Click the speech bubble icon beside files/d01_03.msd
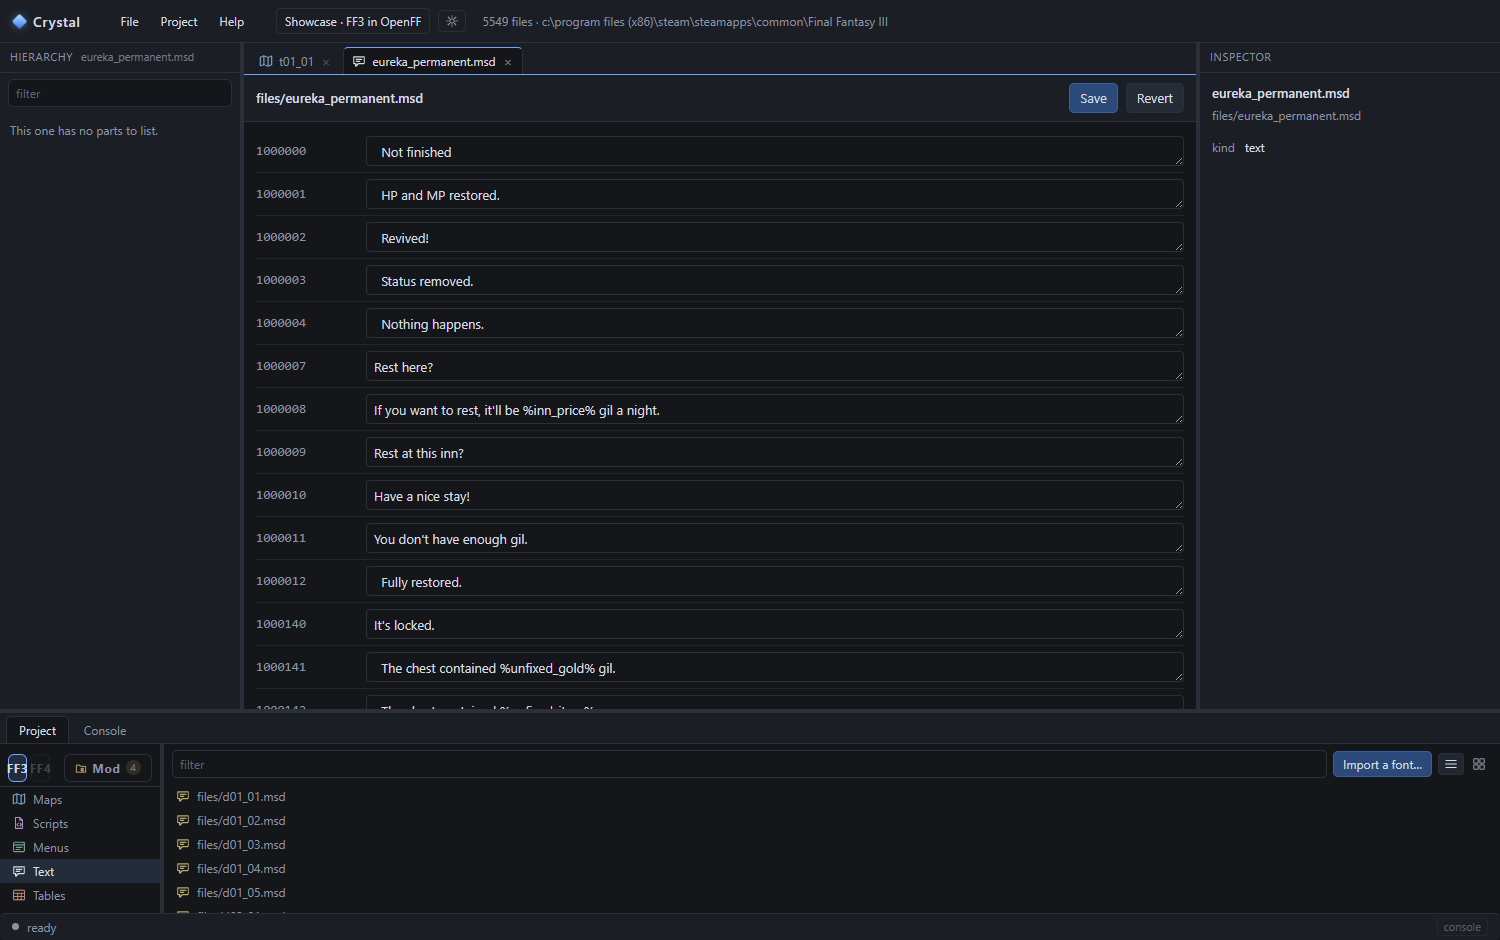Viewport: 1500px width, 940px height. (x=183, y=845)
